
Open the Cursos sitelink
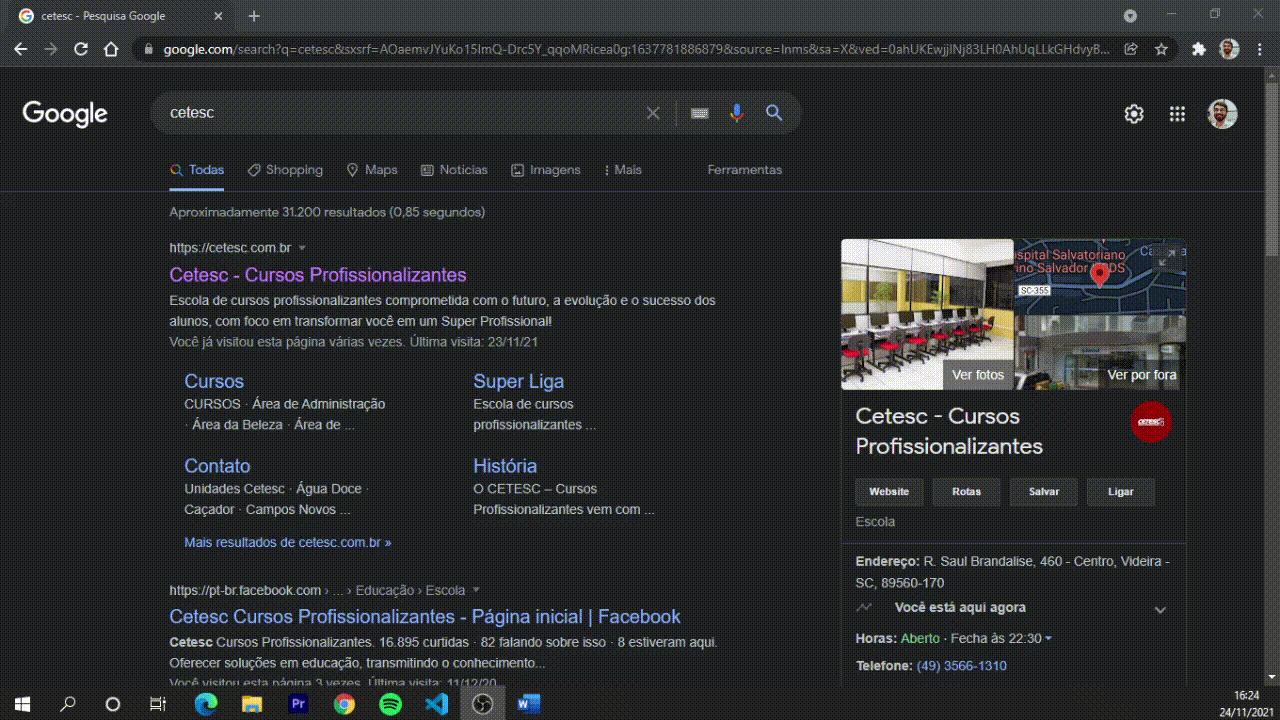coord(214,381)
